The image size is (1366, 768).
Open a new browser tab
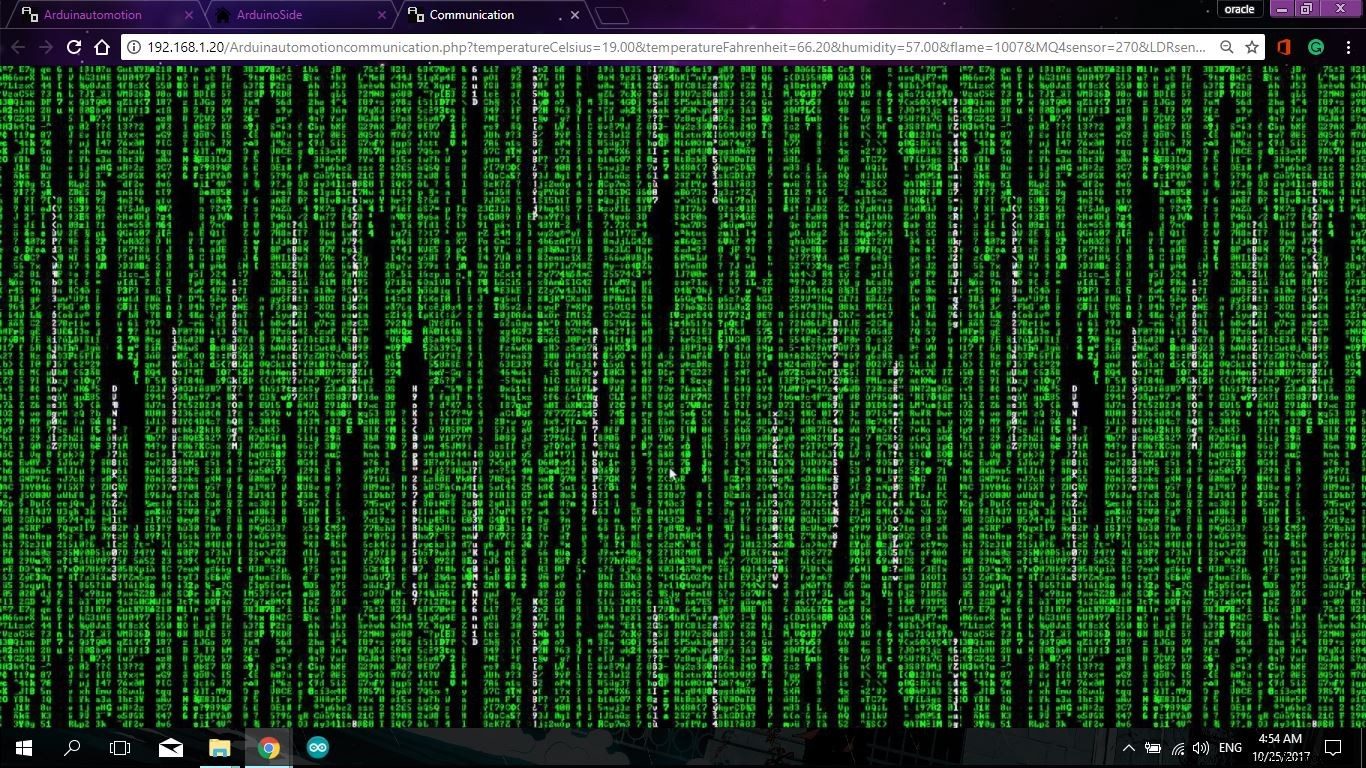click(611, 15)
